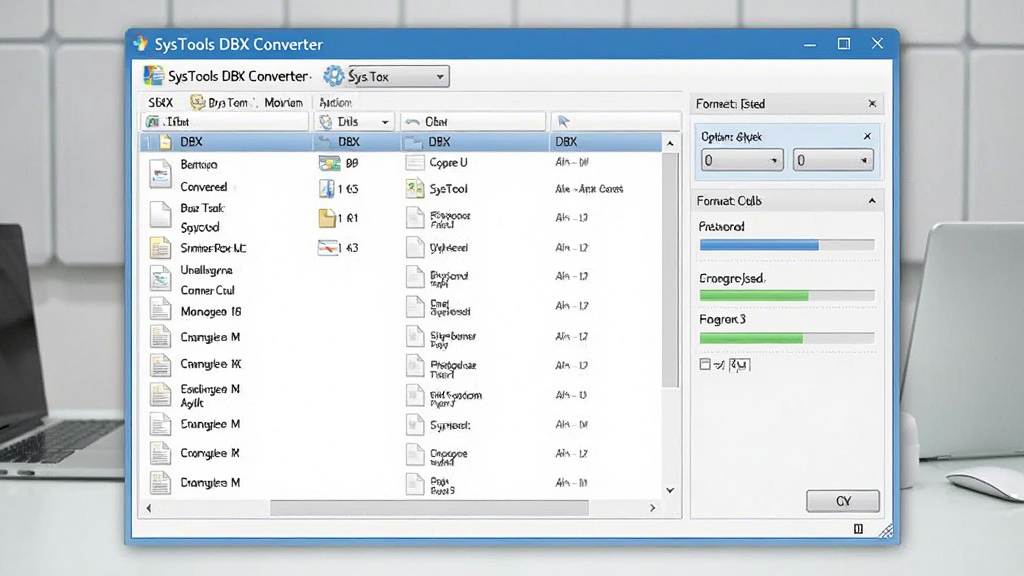
Task: Click the blue gear icon beside Sys Tox
Action: coord(333,76)
